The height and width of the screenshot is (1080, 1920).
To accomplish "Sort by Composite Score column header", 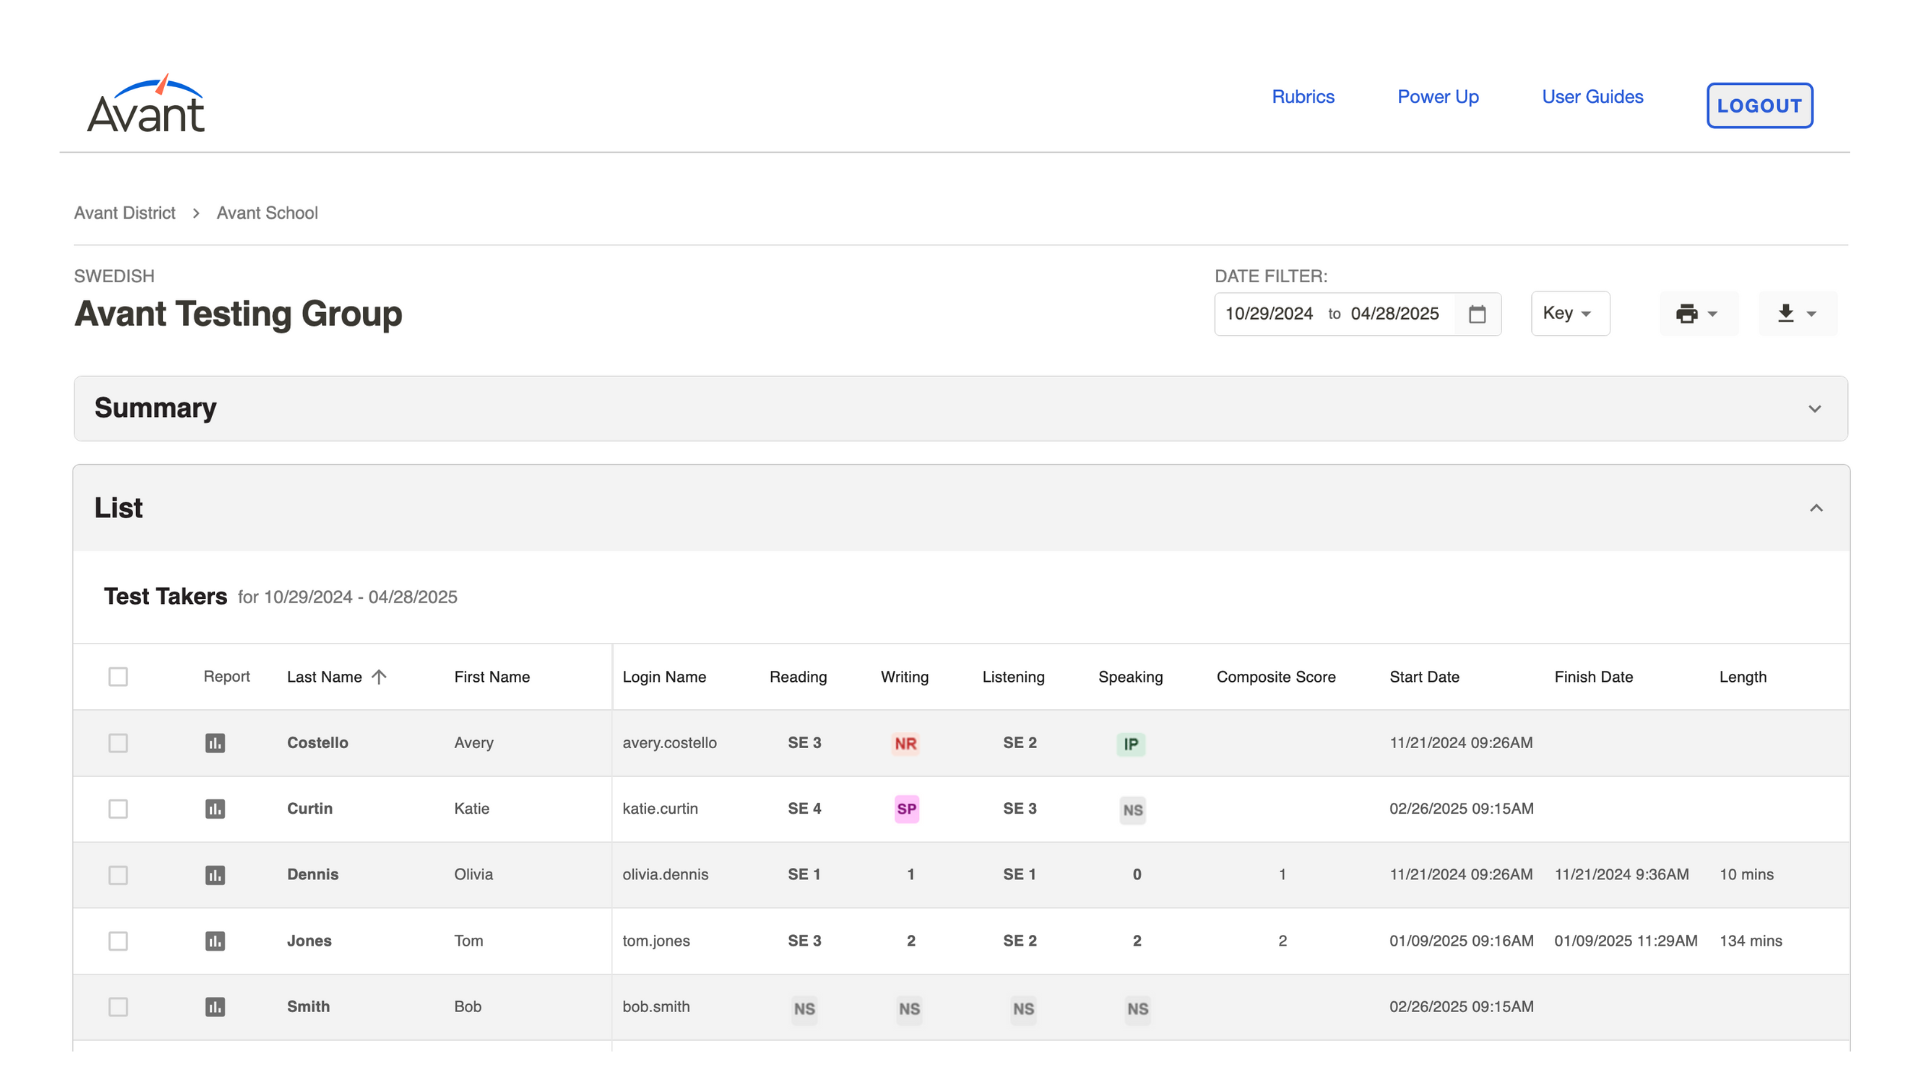I will pyautogui.click(x=1276, y=677).
